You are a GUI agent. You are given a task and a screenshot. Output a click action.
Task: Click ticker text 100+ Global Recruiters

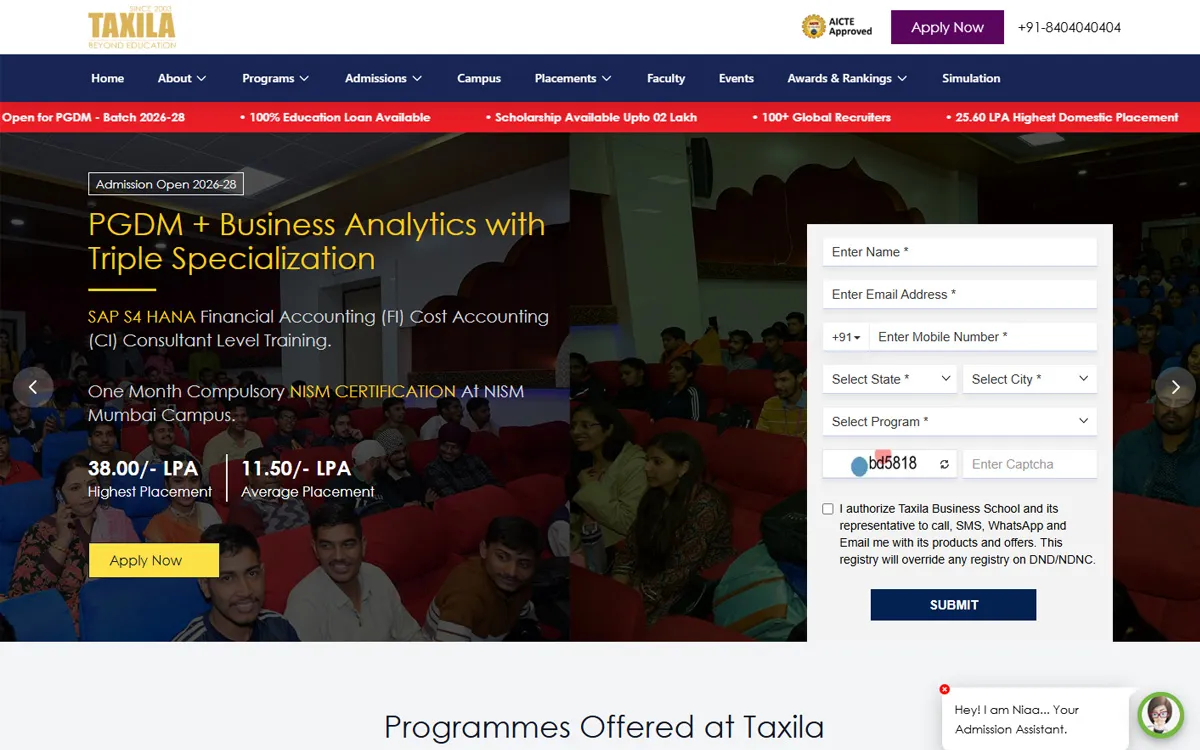821,117
